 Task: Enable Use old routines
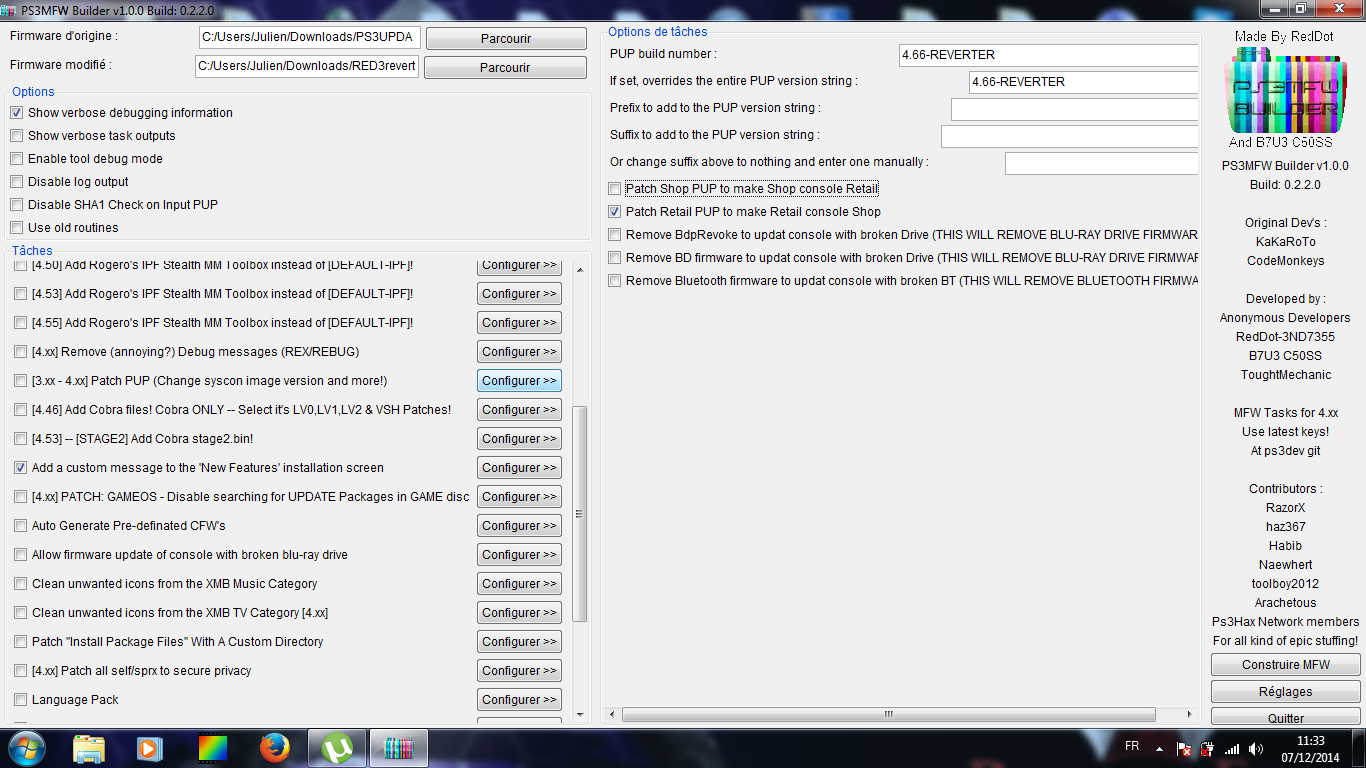tap(16, 228)
